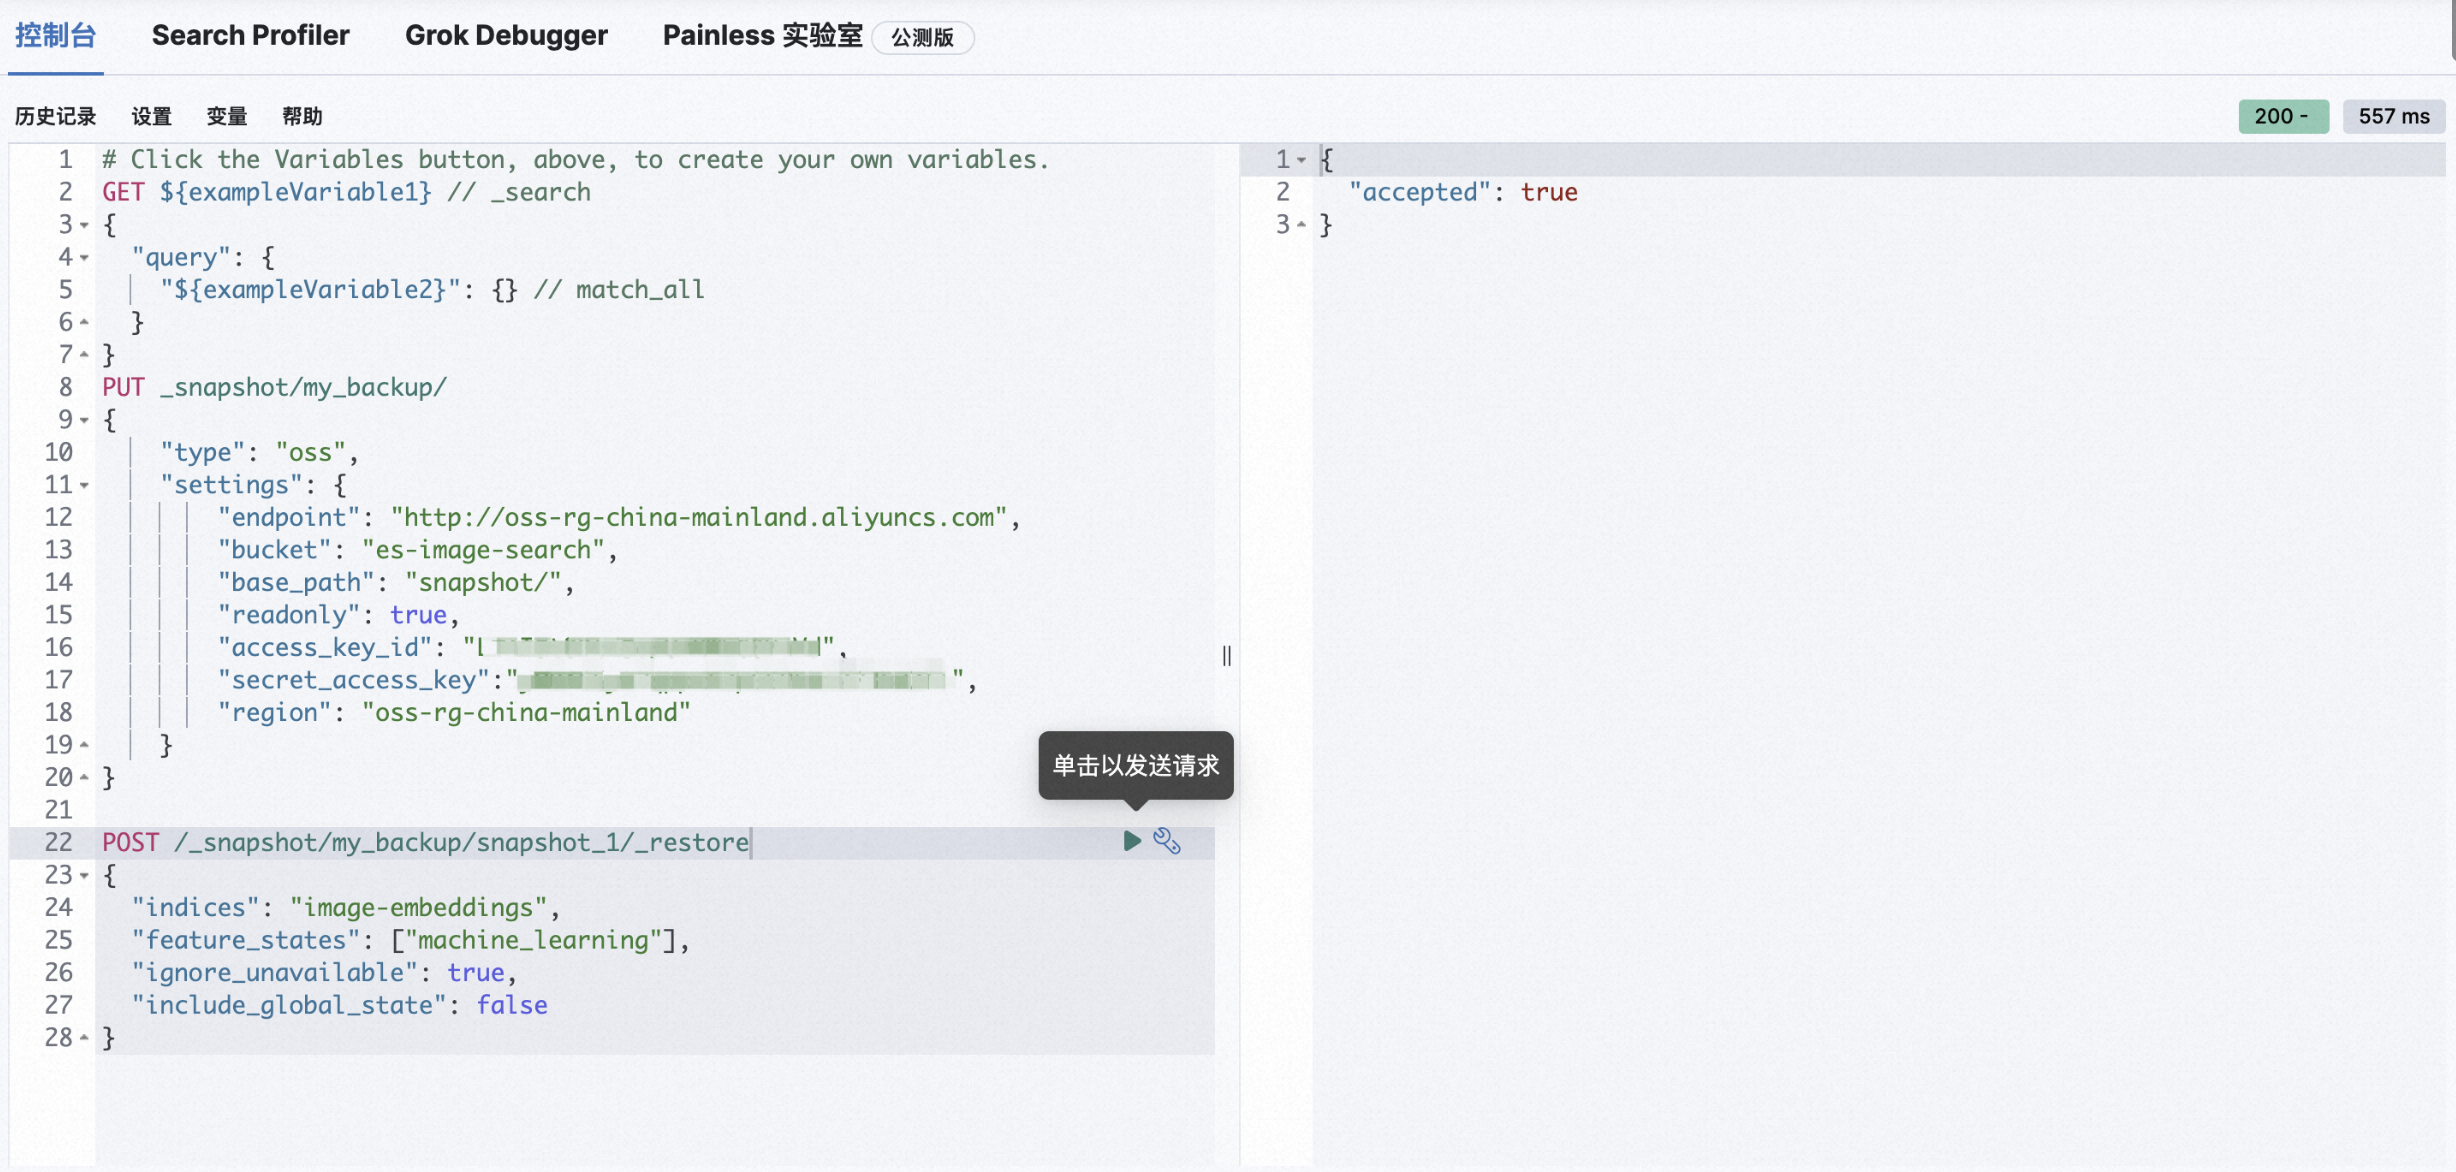Viewport: 2456px width, 1172px height.
Task: Open the Painless 实验室 tab
Action: 762,36
